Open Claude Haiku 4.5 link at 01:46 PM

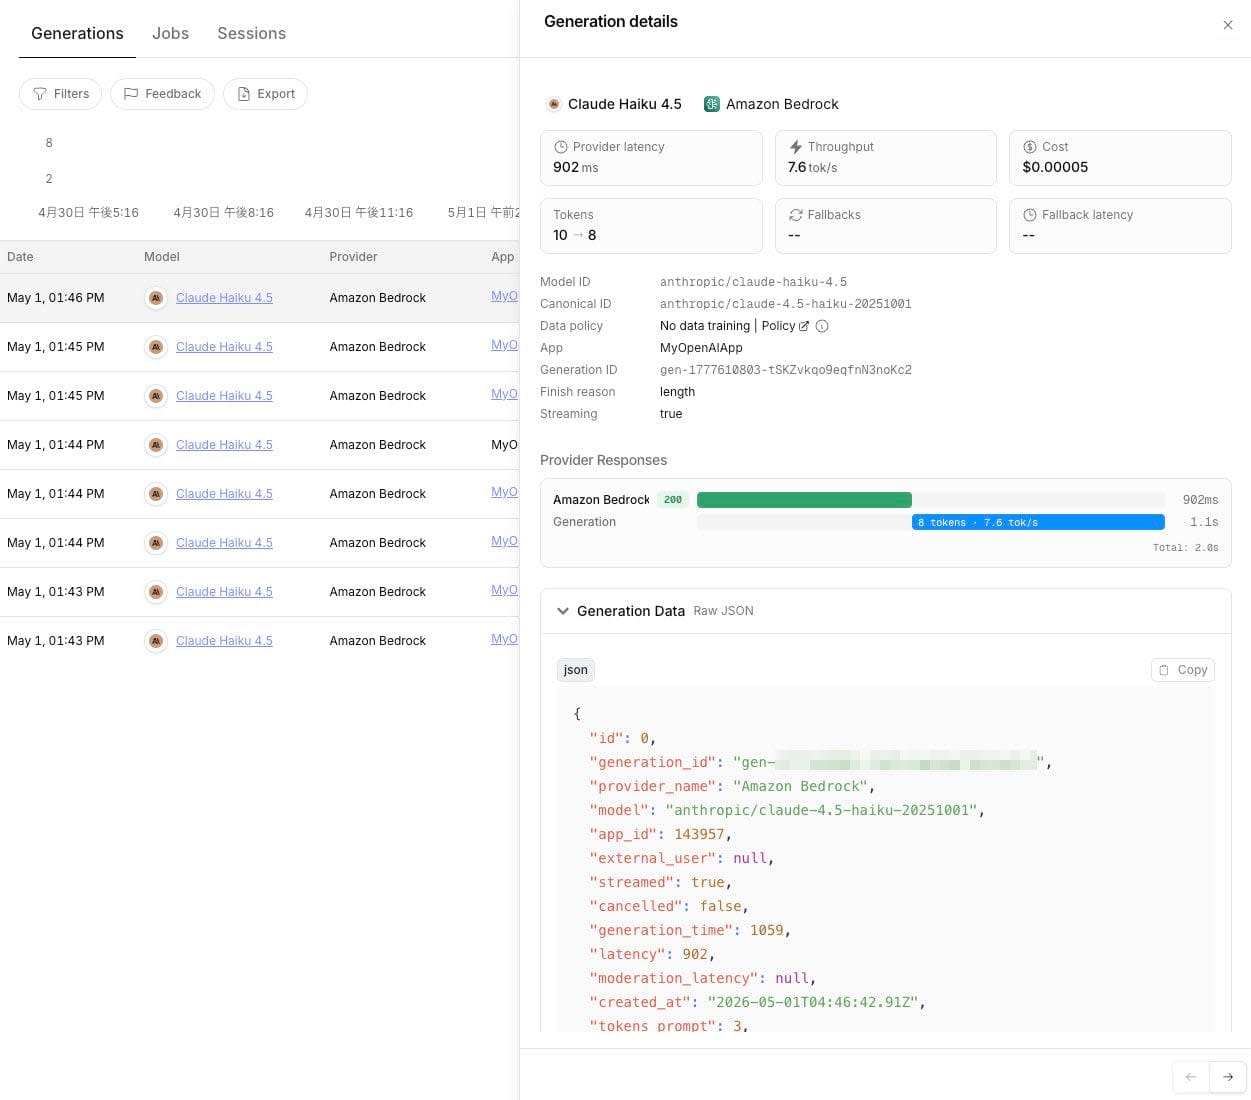pos(224,298)
